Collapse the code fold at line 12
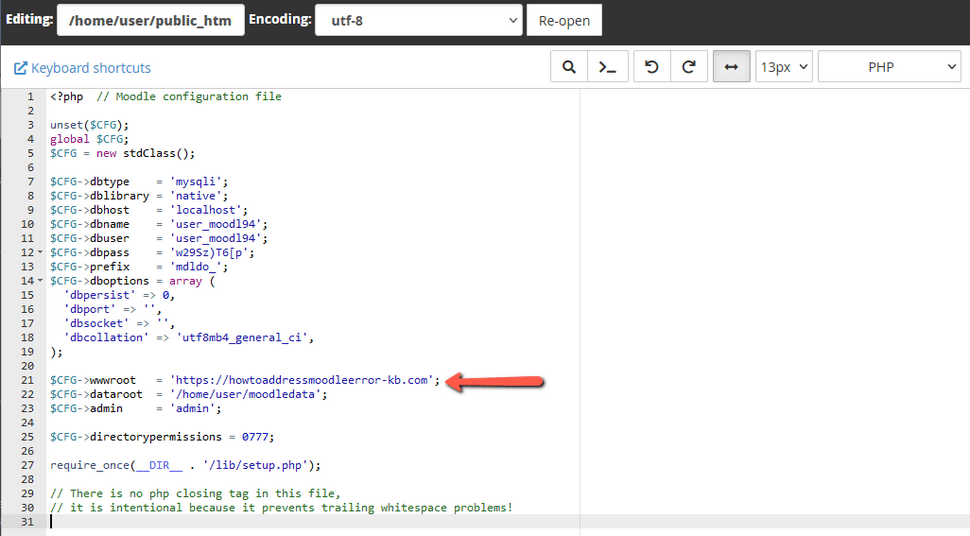Viewport: 970px width, 536px height. [41, 252]
